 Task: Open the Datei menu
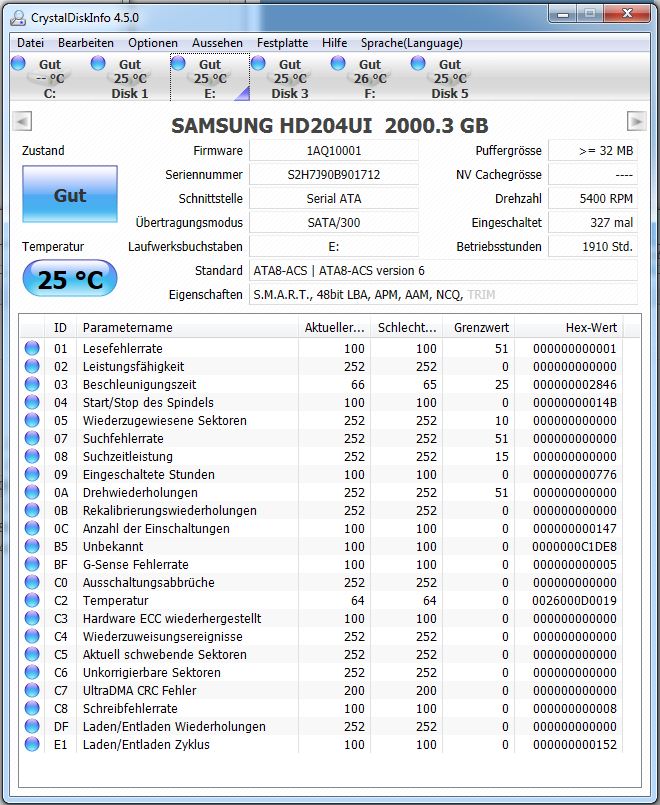click(30, 43)
